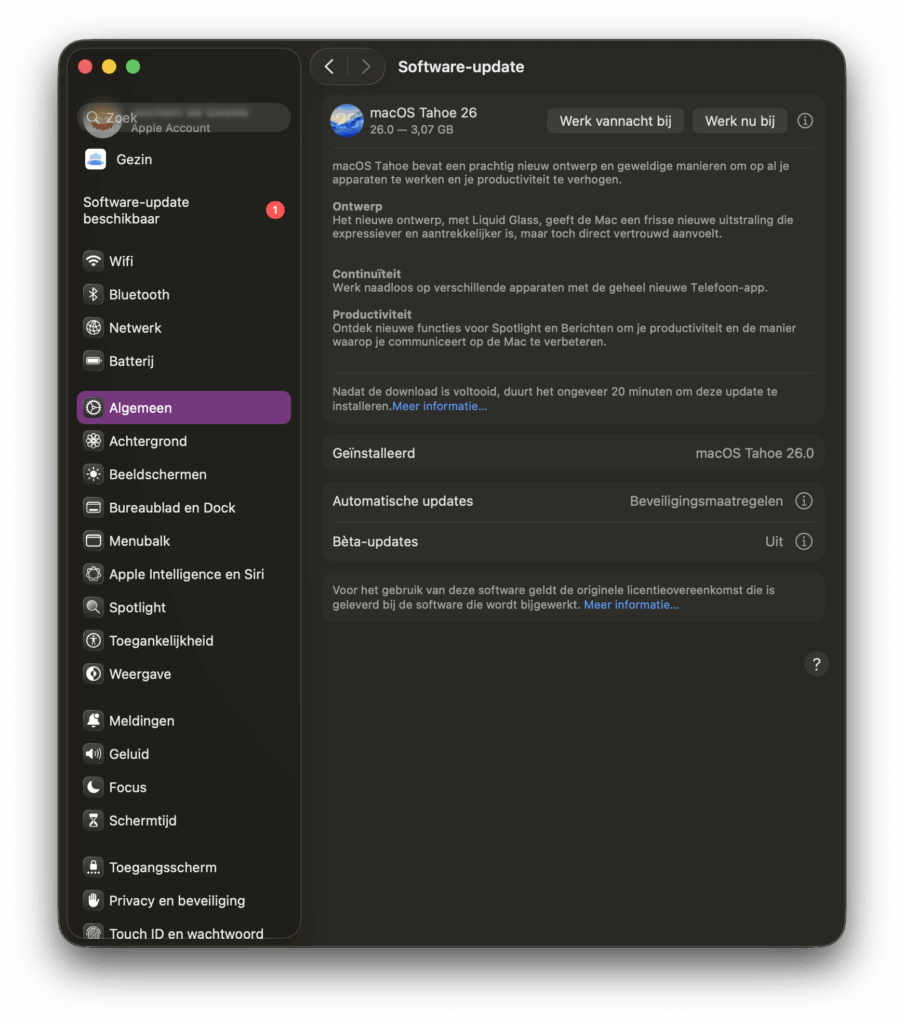Open Gezin in the sidebar
This screenshot has height=1024, width=904.
click(x=184, y=159)
